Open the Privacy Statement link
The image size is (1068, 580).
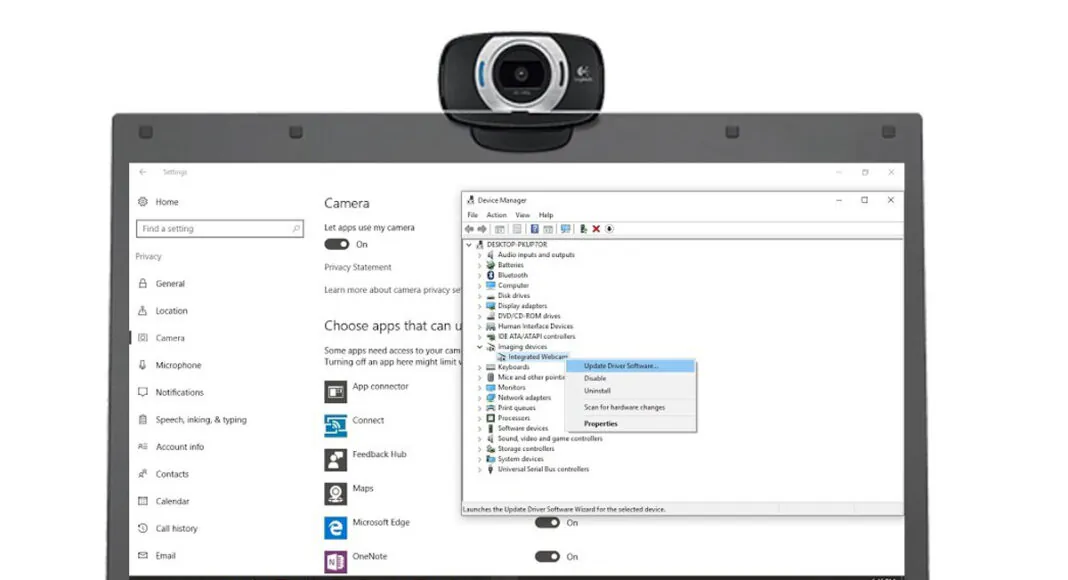point(357,267)
